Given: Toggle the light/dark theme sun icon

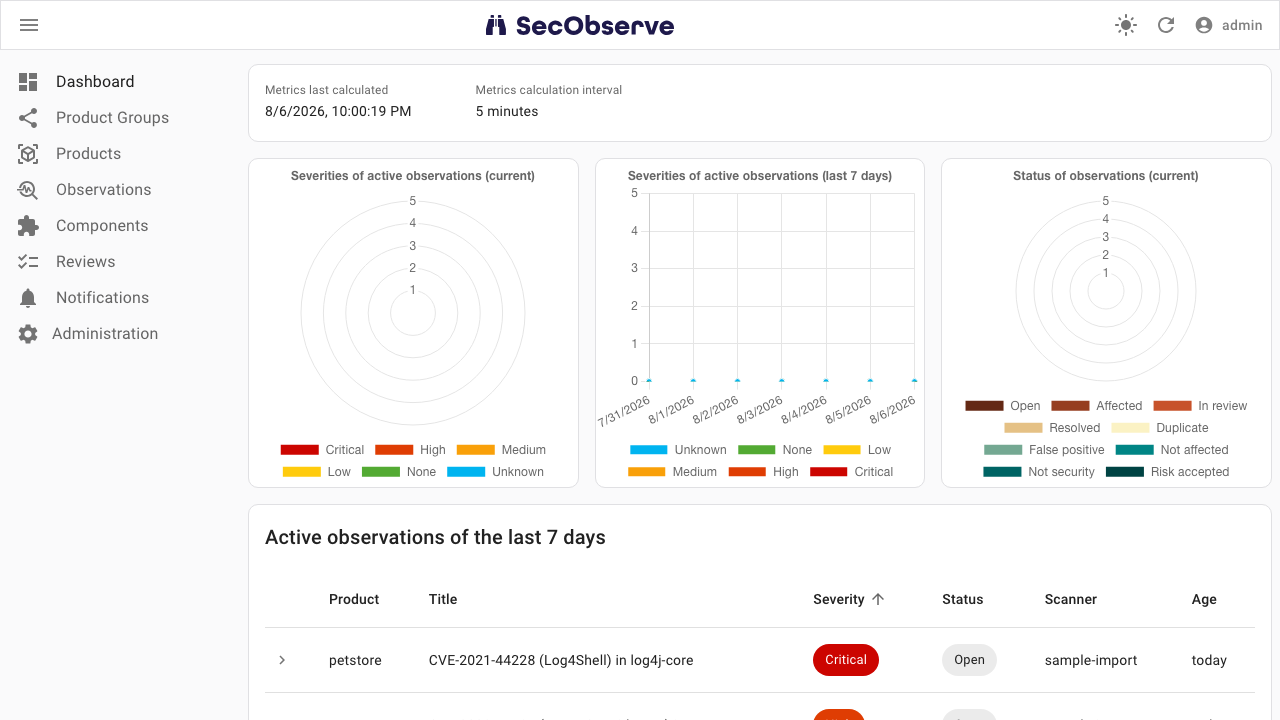Looking at the screenshot, I should click(1126, 25).
